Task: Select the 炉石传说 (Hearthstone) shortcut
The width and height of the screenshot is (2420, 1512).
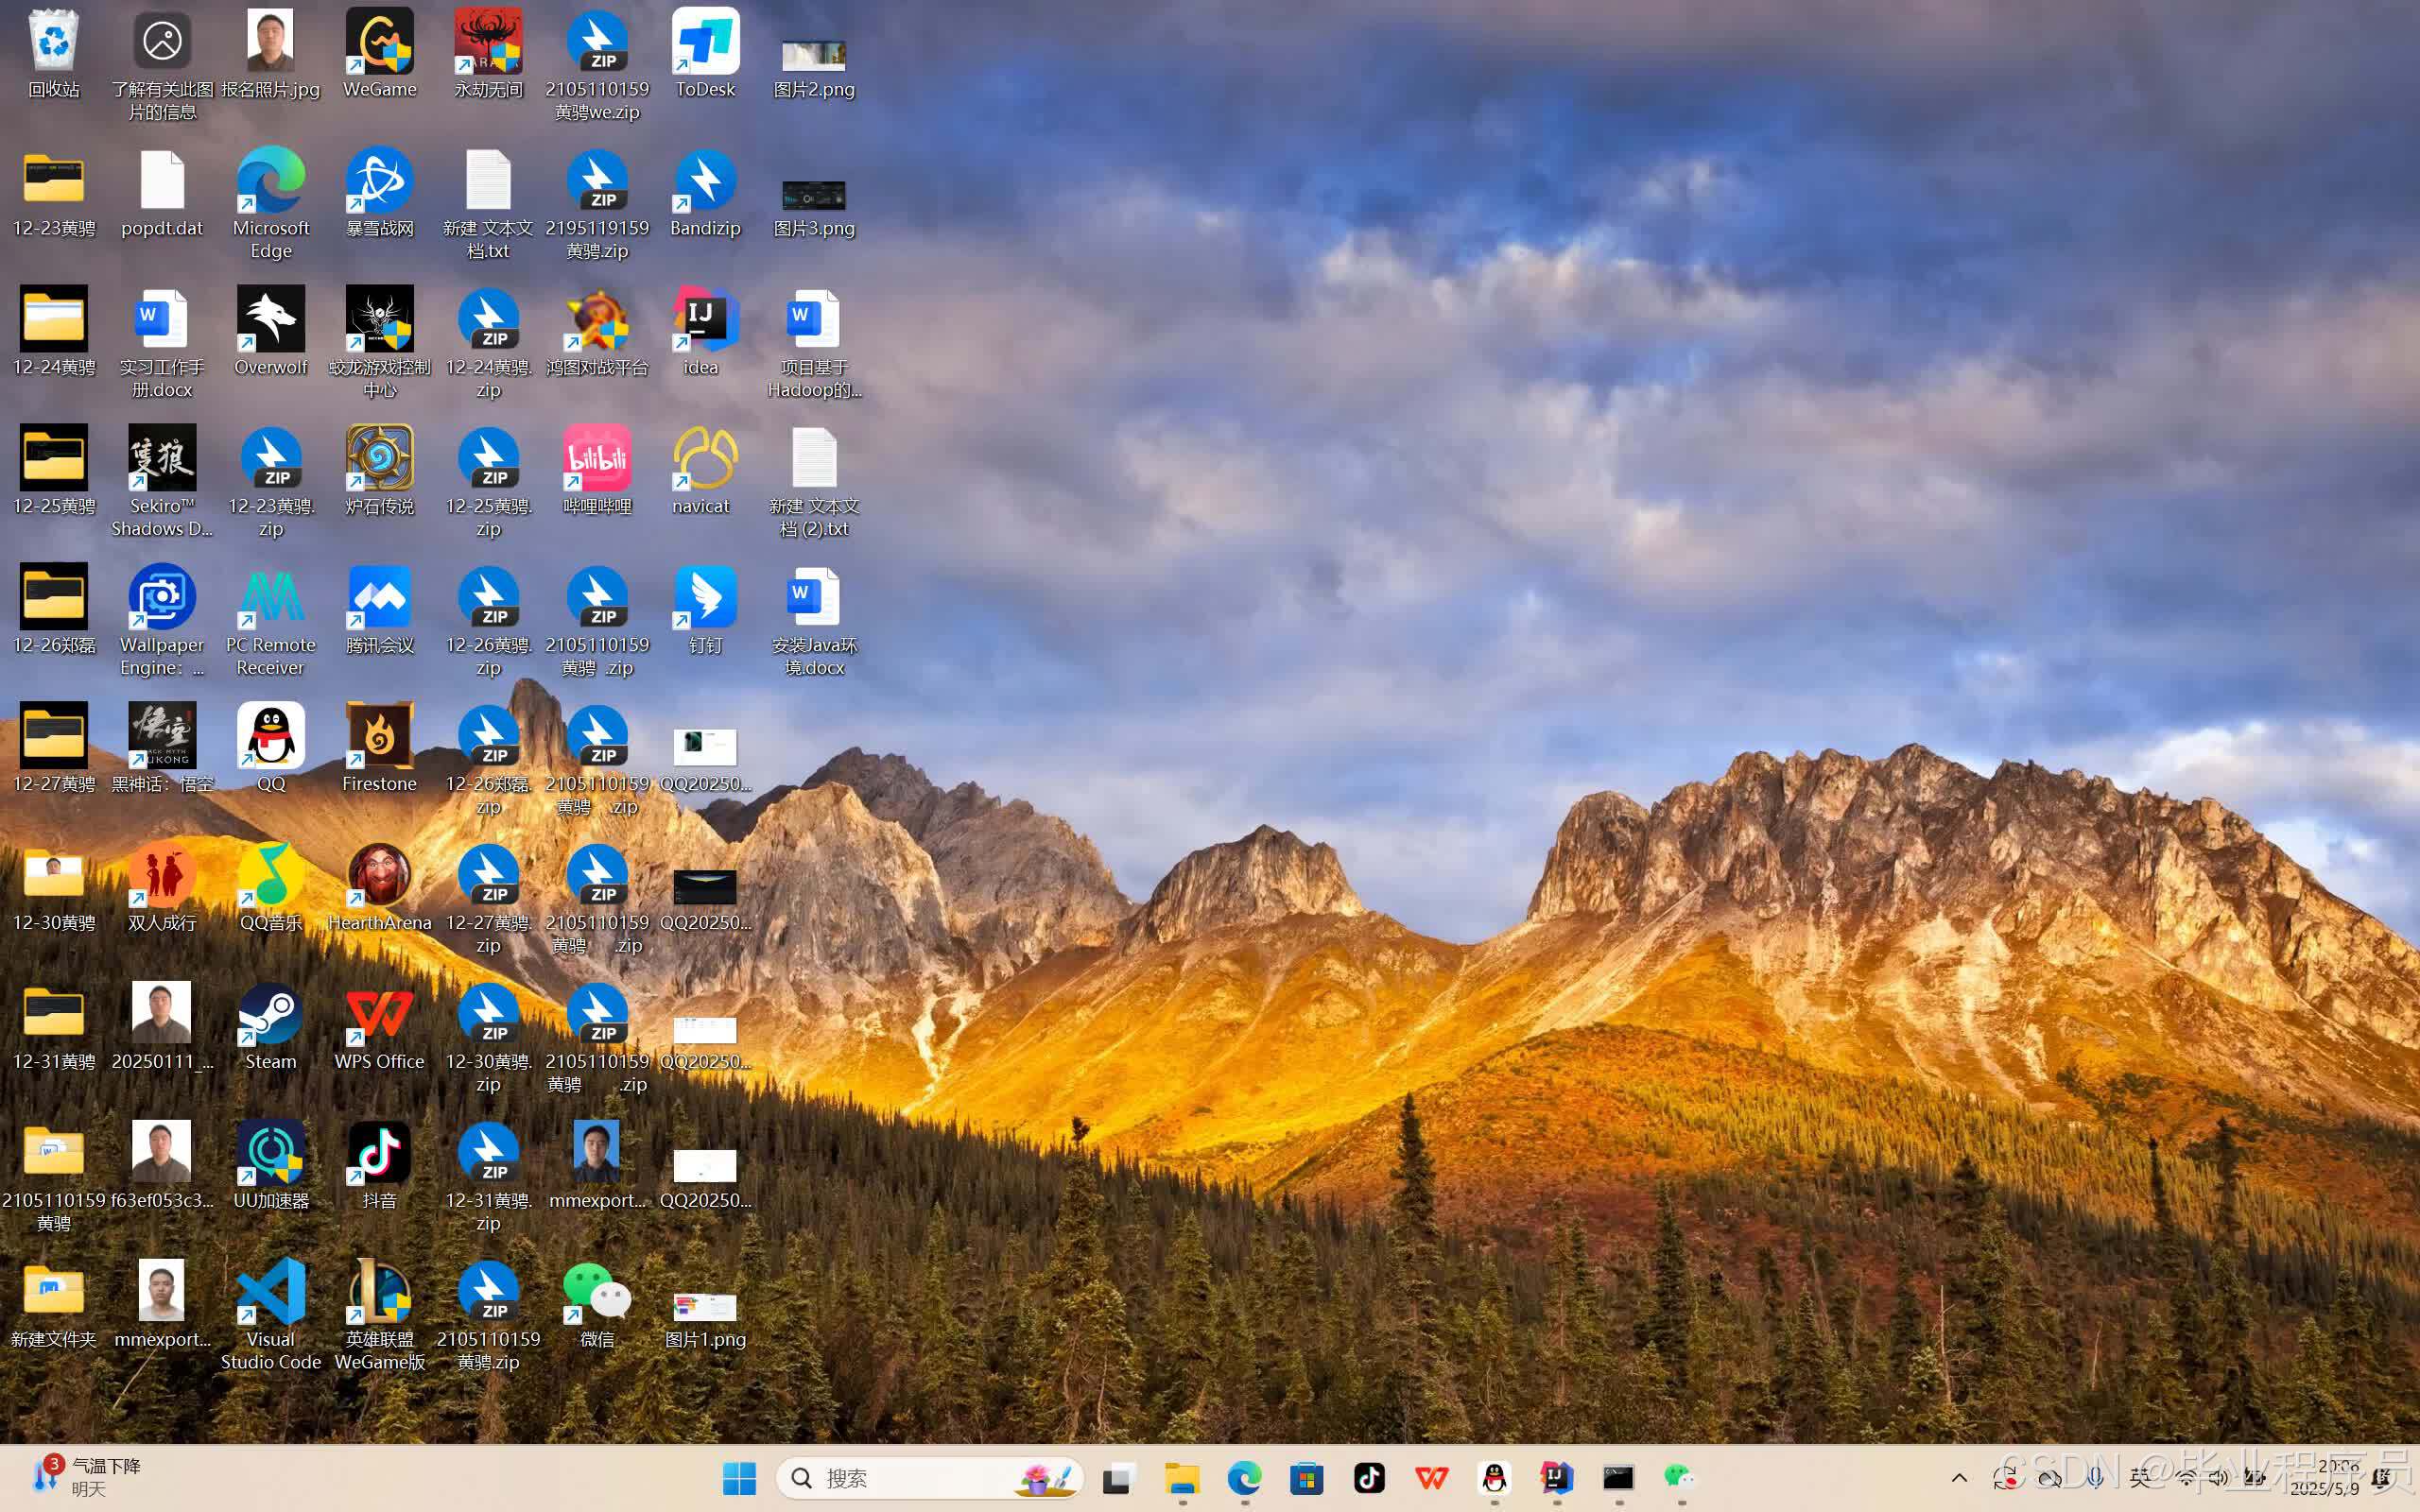Action: coord(379,471)
